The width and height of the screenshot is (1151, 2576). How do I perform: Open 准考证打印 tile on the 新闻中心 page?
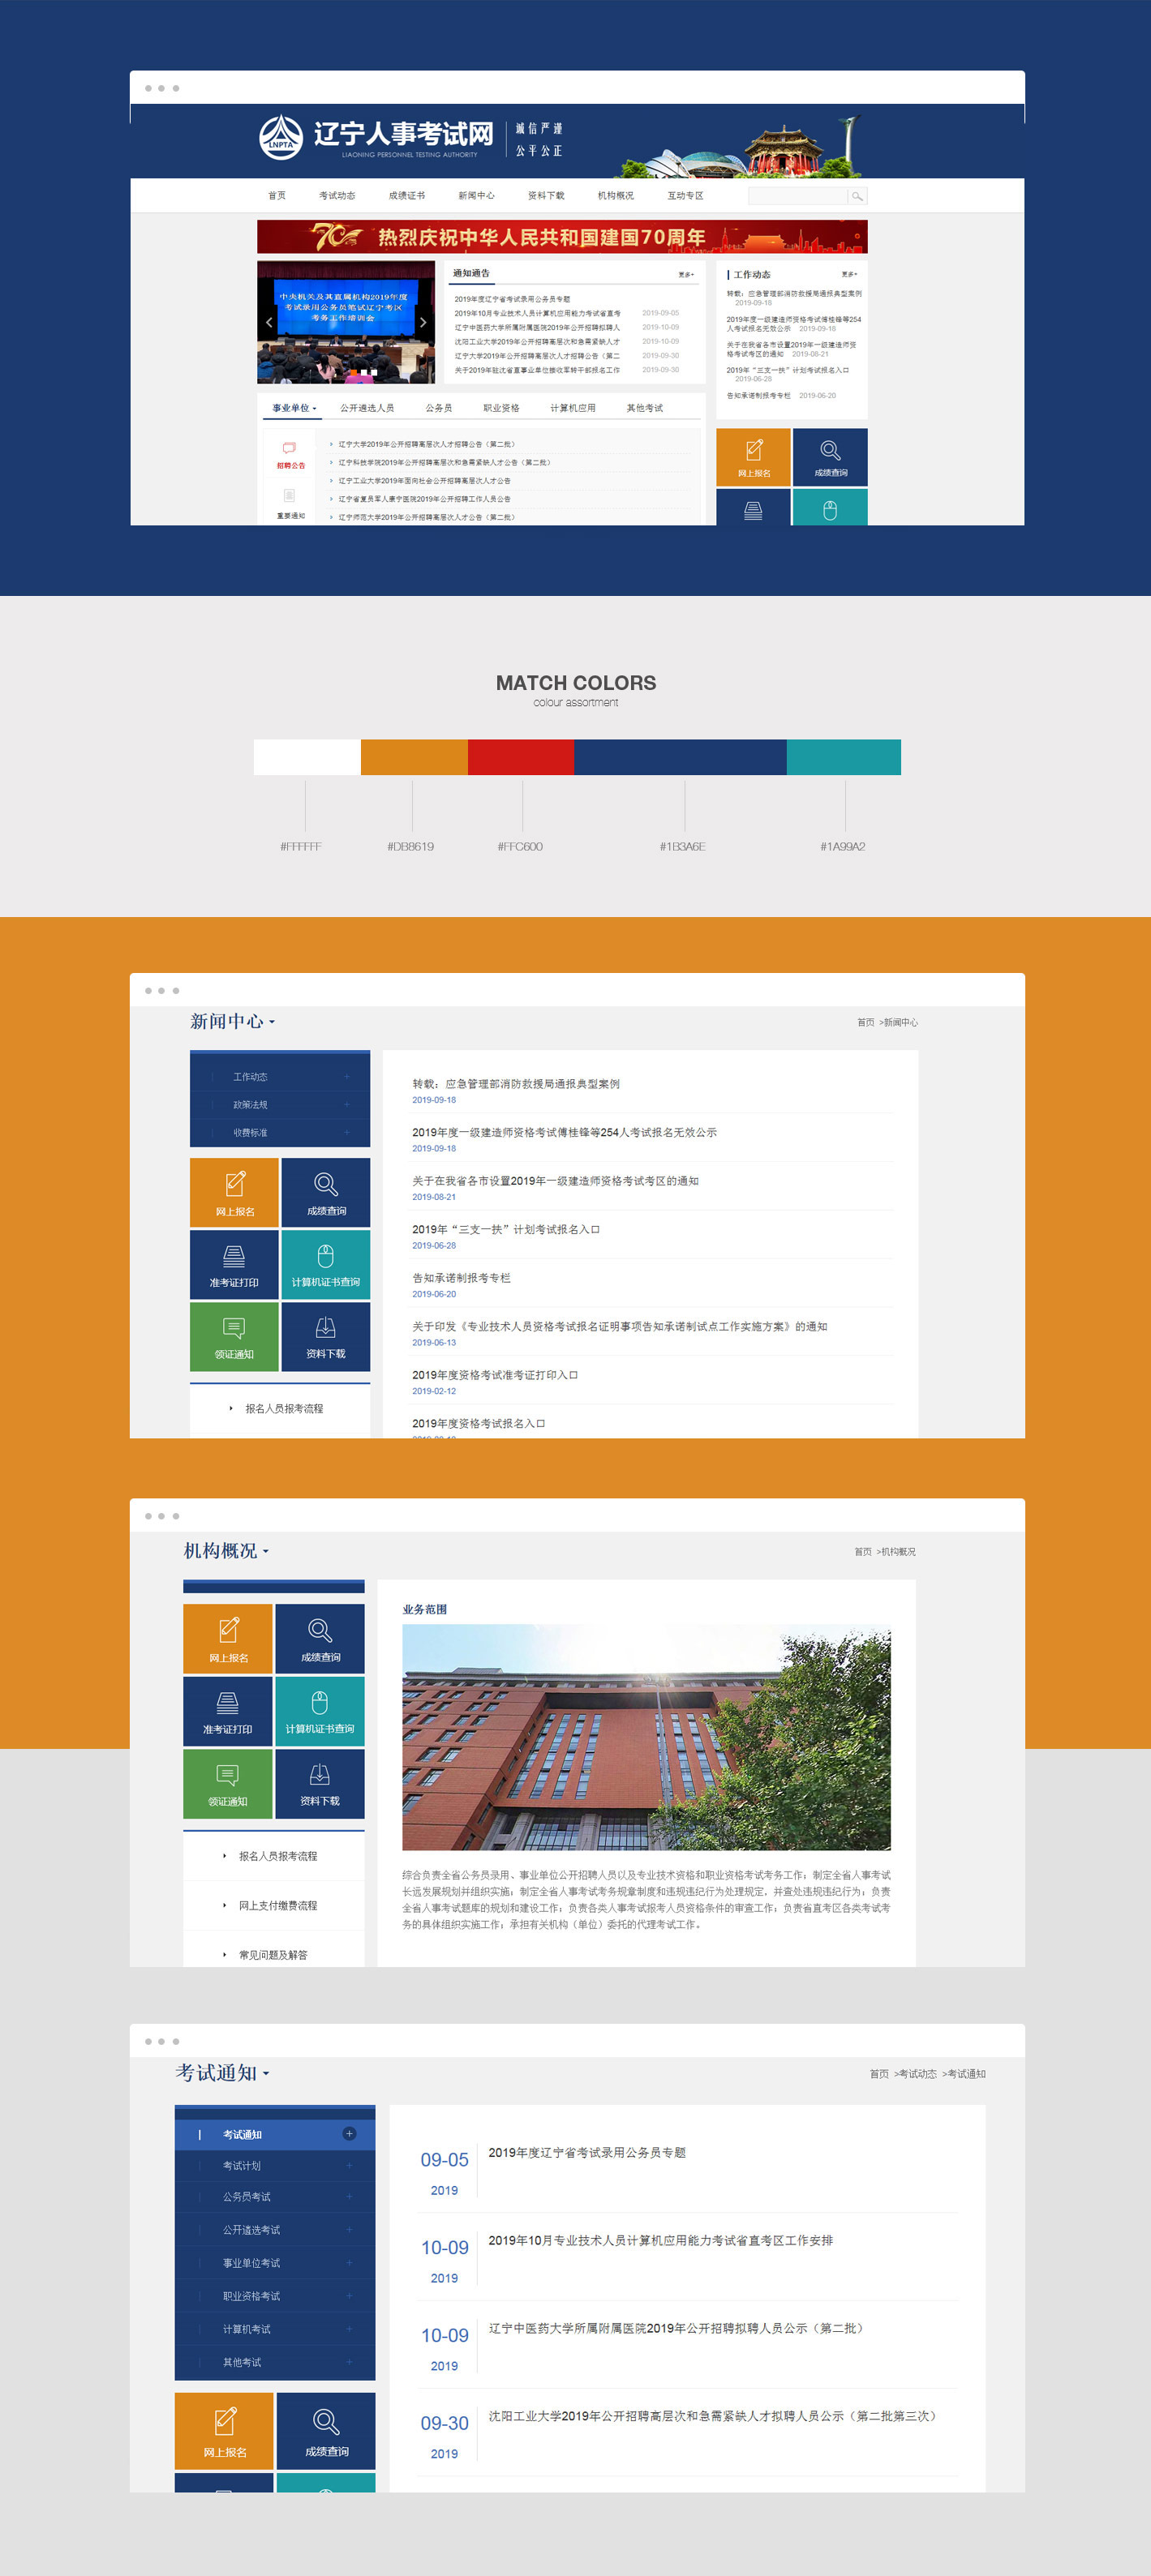click(x=234, y=1264)
